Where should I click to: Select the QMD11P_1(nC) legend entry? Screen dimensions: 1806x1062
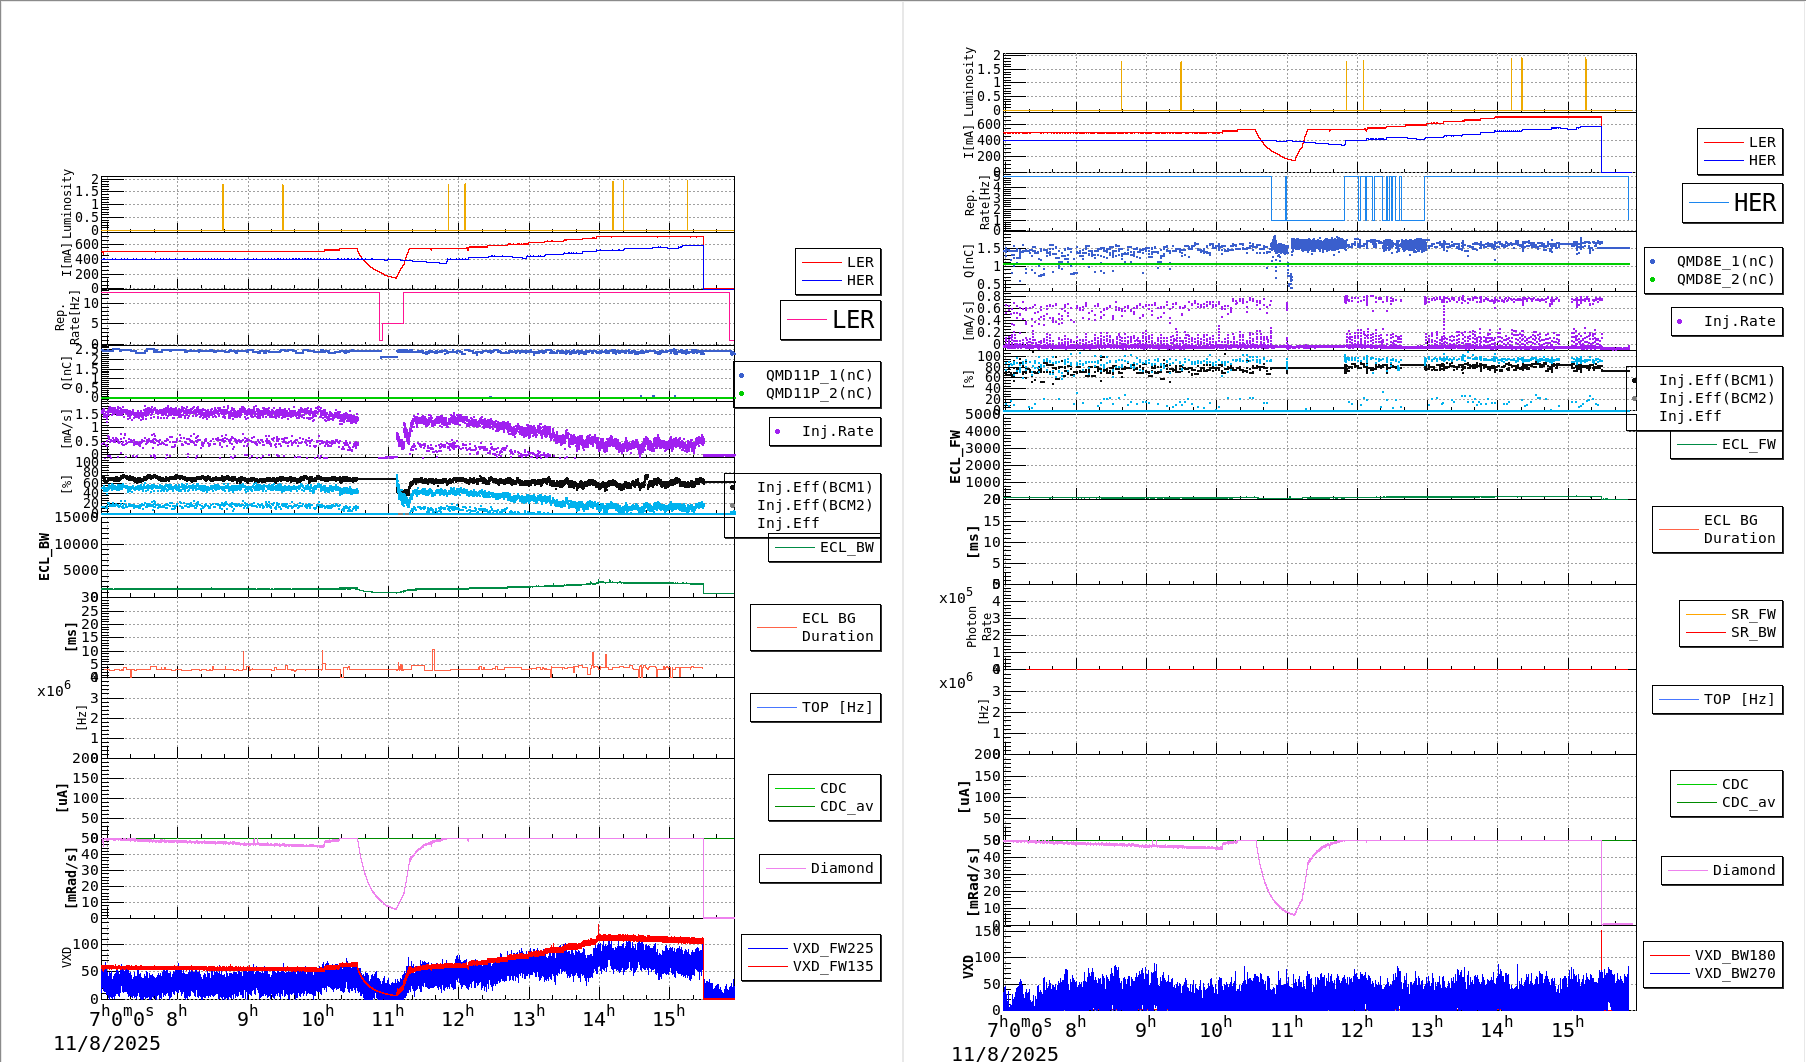pos(818,375)
